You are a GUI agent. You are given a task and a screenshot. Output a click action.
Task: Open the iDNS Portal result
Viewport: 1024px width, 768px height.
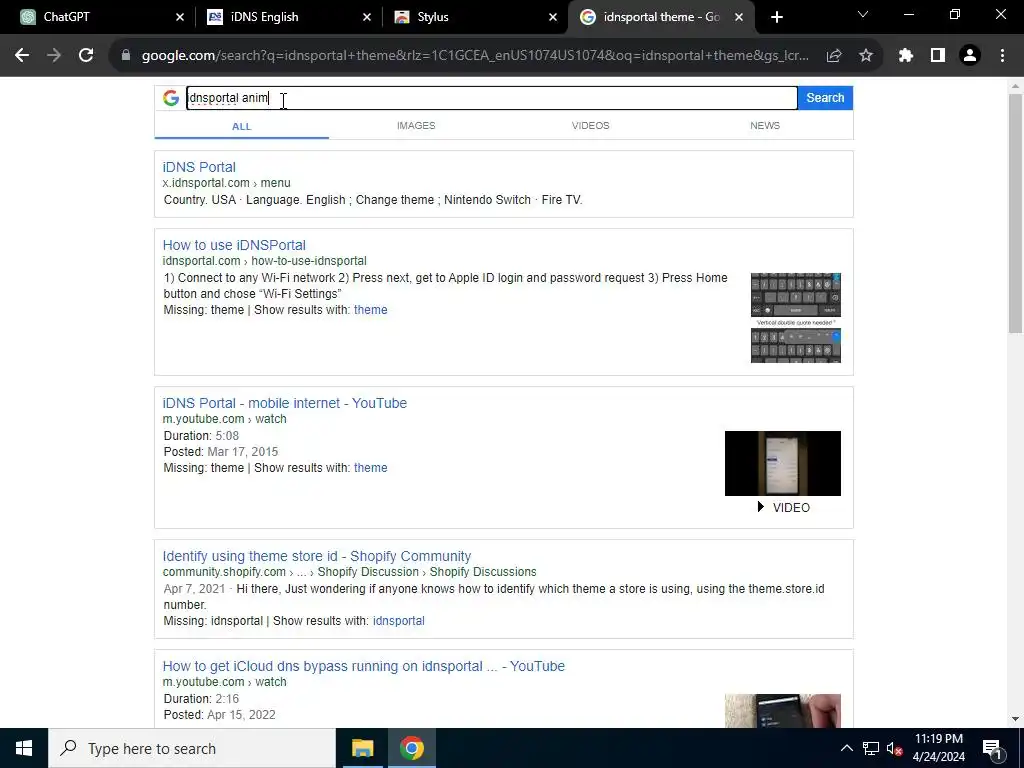click(199, 167)
